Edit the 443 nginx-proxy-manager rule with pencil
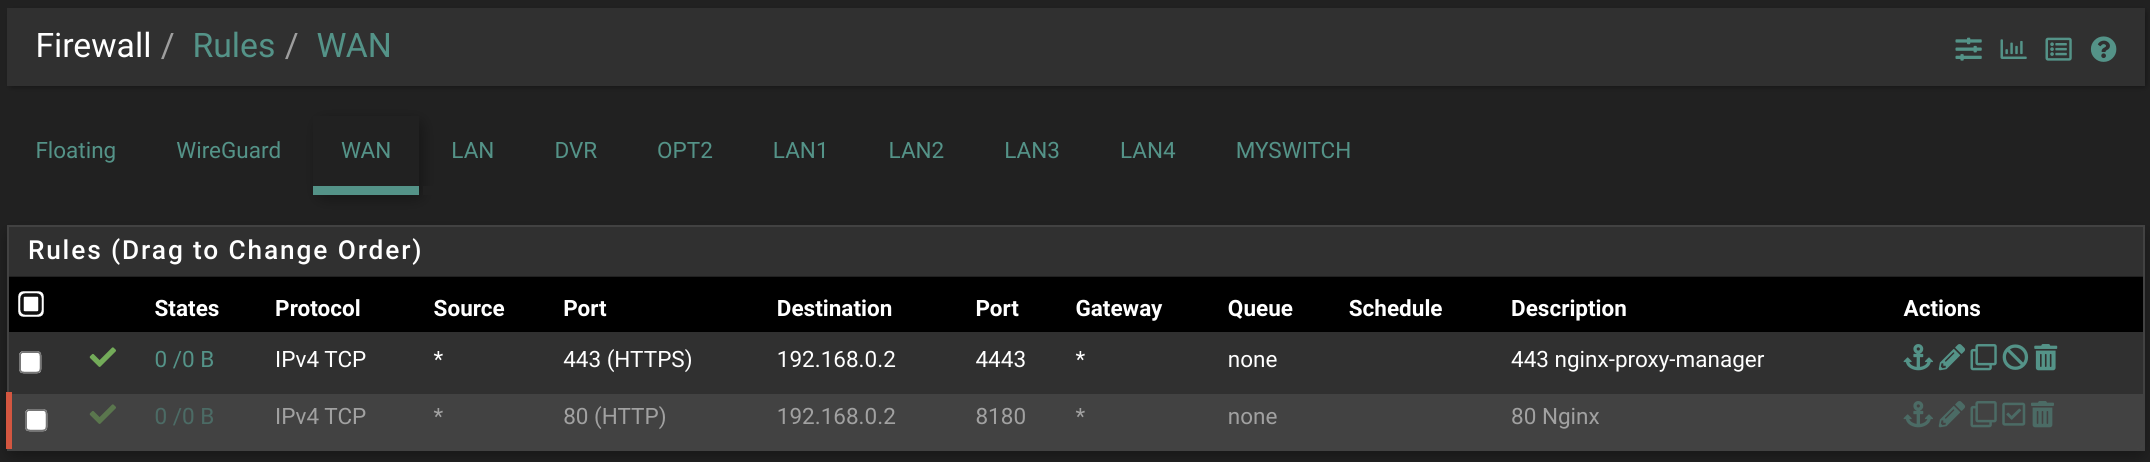 point(1951,357)
